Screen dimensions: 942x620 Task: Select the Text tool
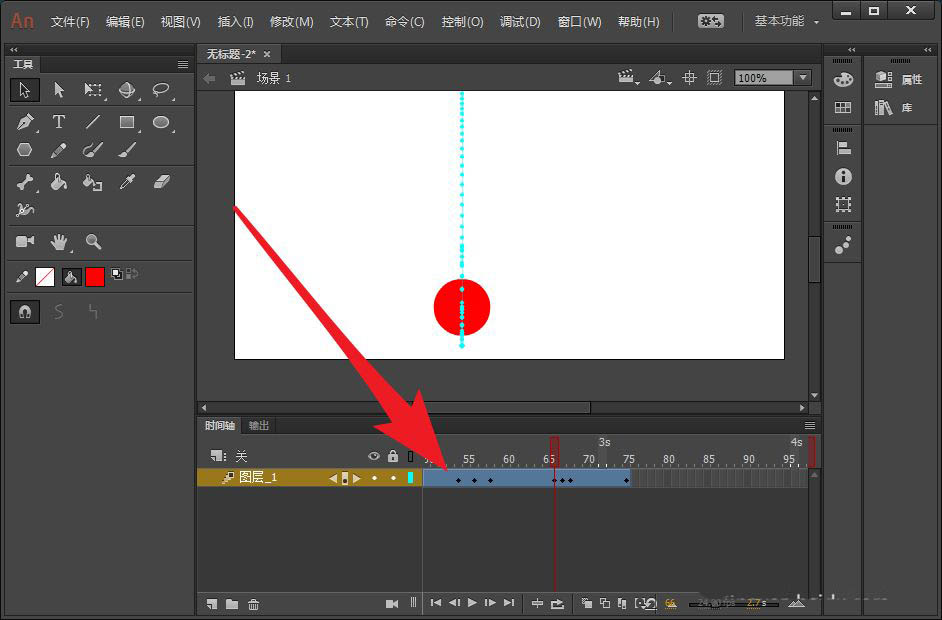point(59,122)
